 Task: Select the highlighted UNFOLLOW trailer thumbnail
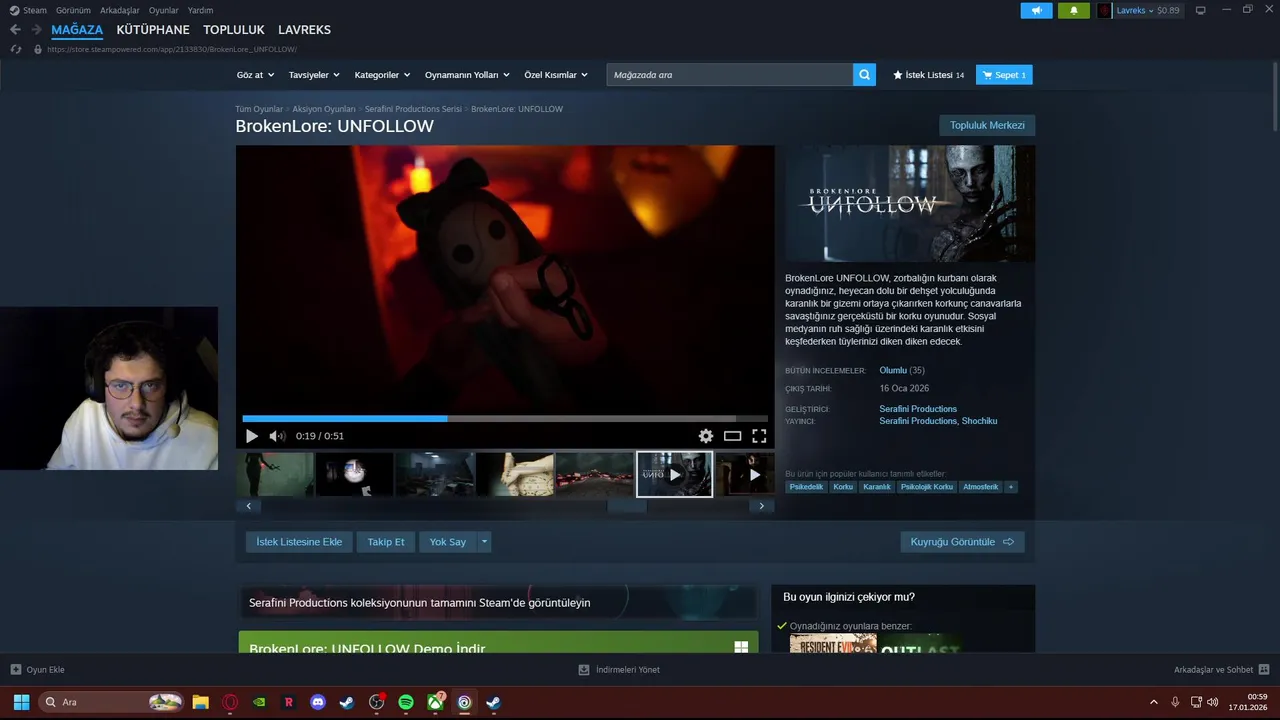pos(675,474)
